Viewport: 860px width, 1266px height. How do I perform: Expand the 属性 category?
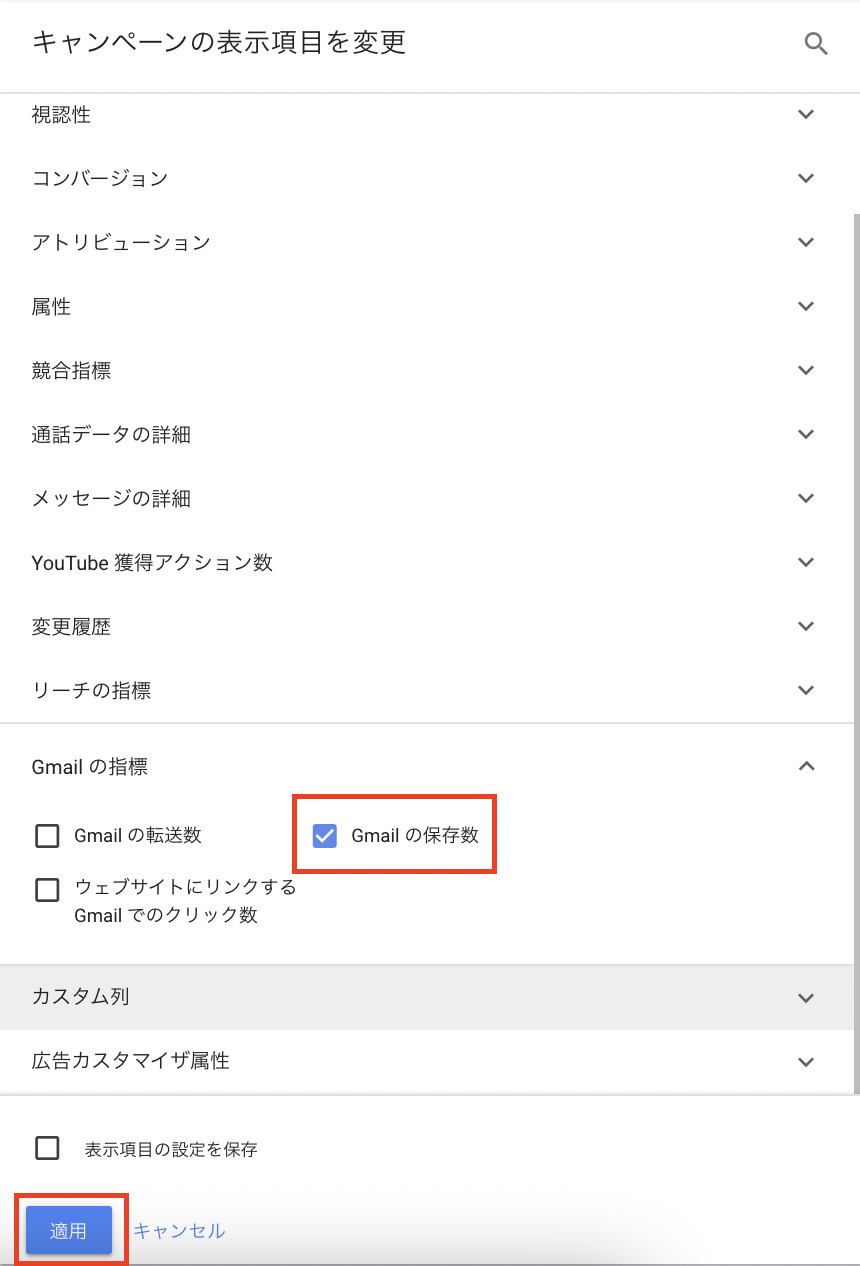pyautogui.click(x=807, y=307)
